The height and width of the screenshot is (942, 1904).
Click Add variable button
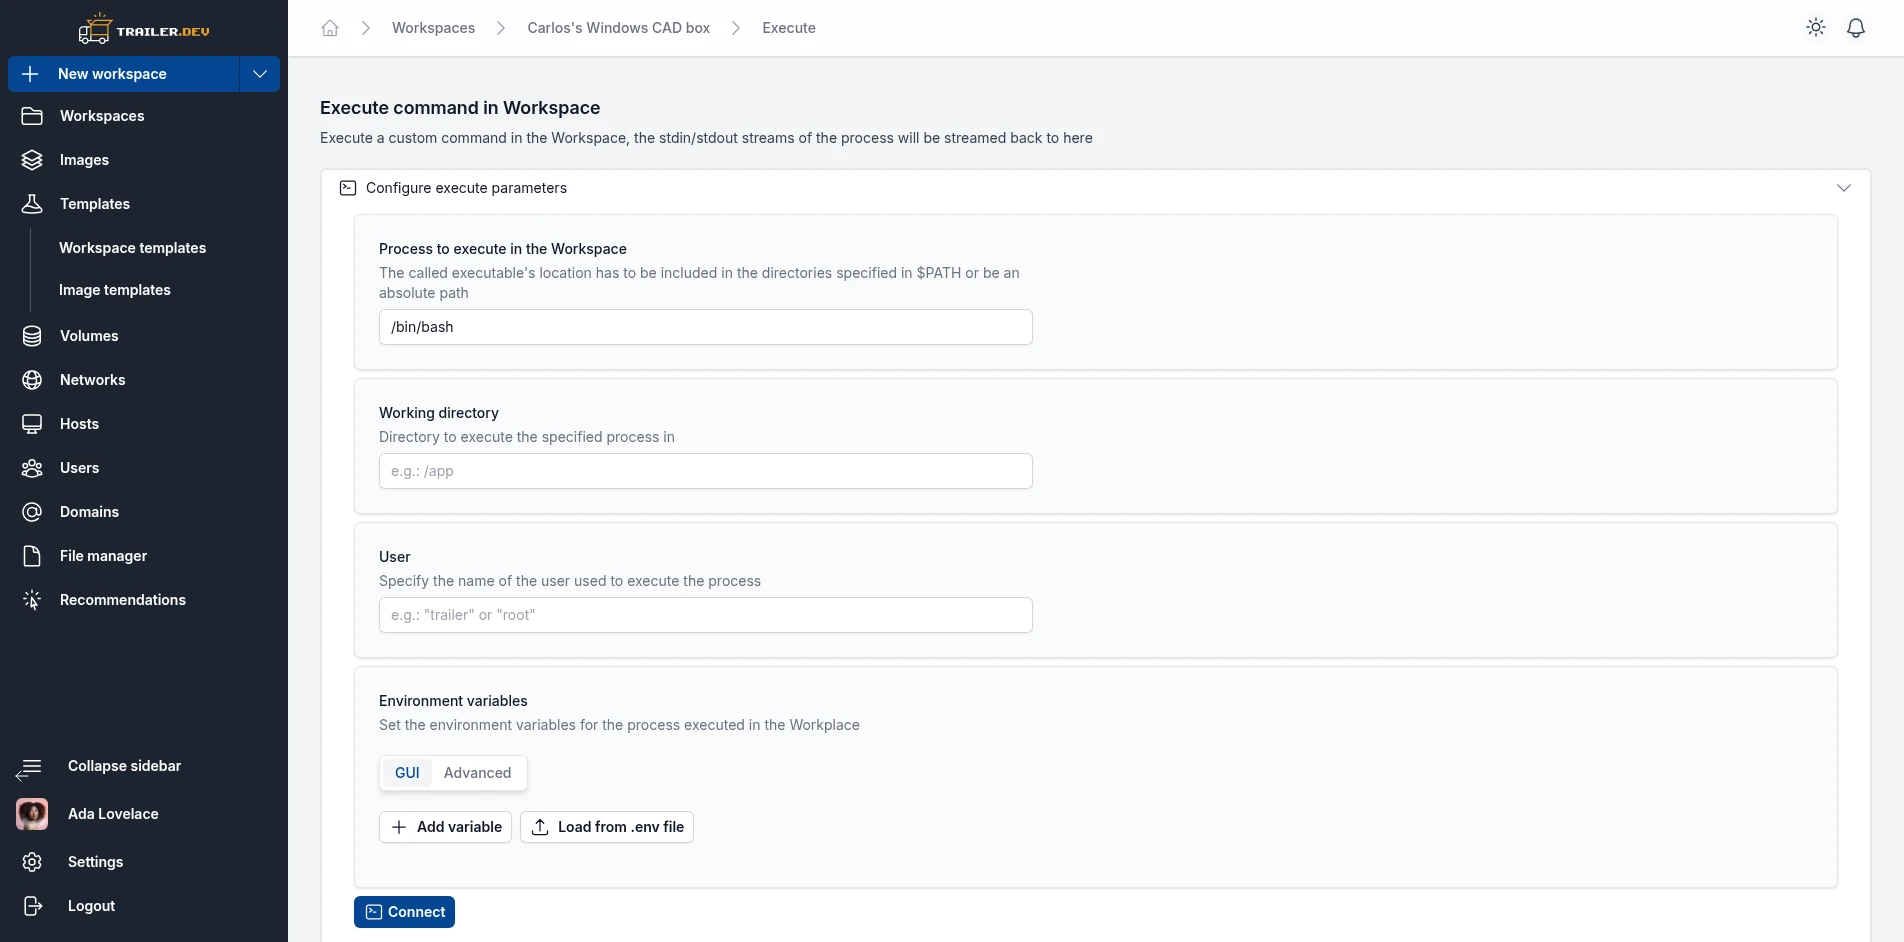point(445,827)
